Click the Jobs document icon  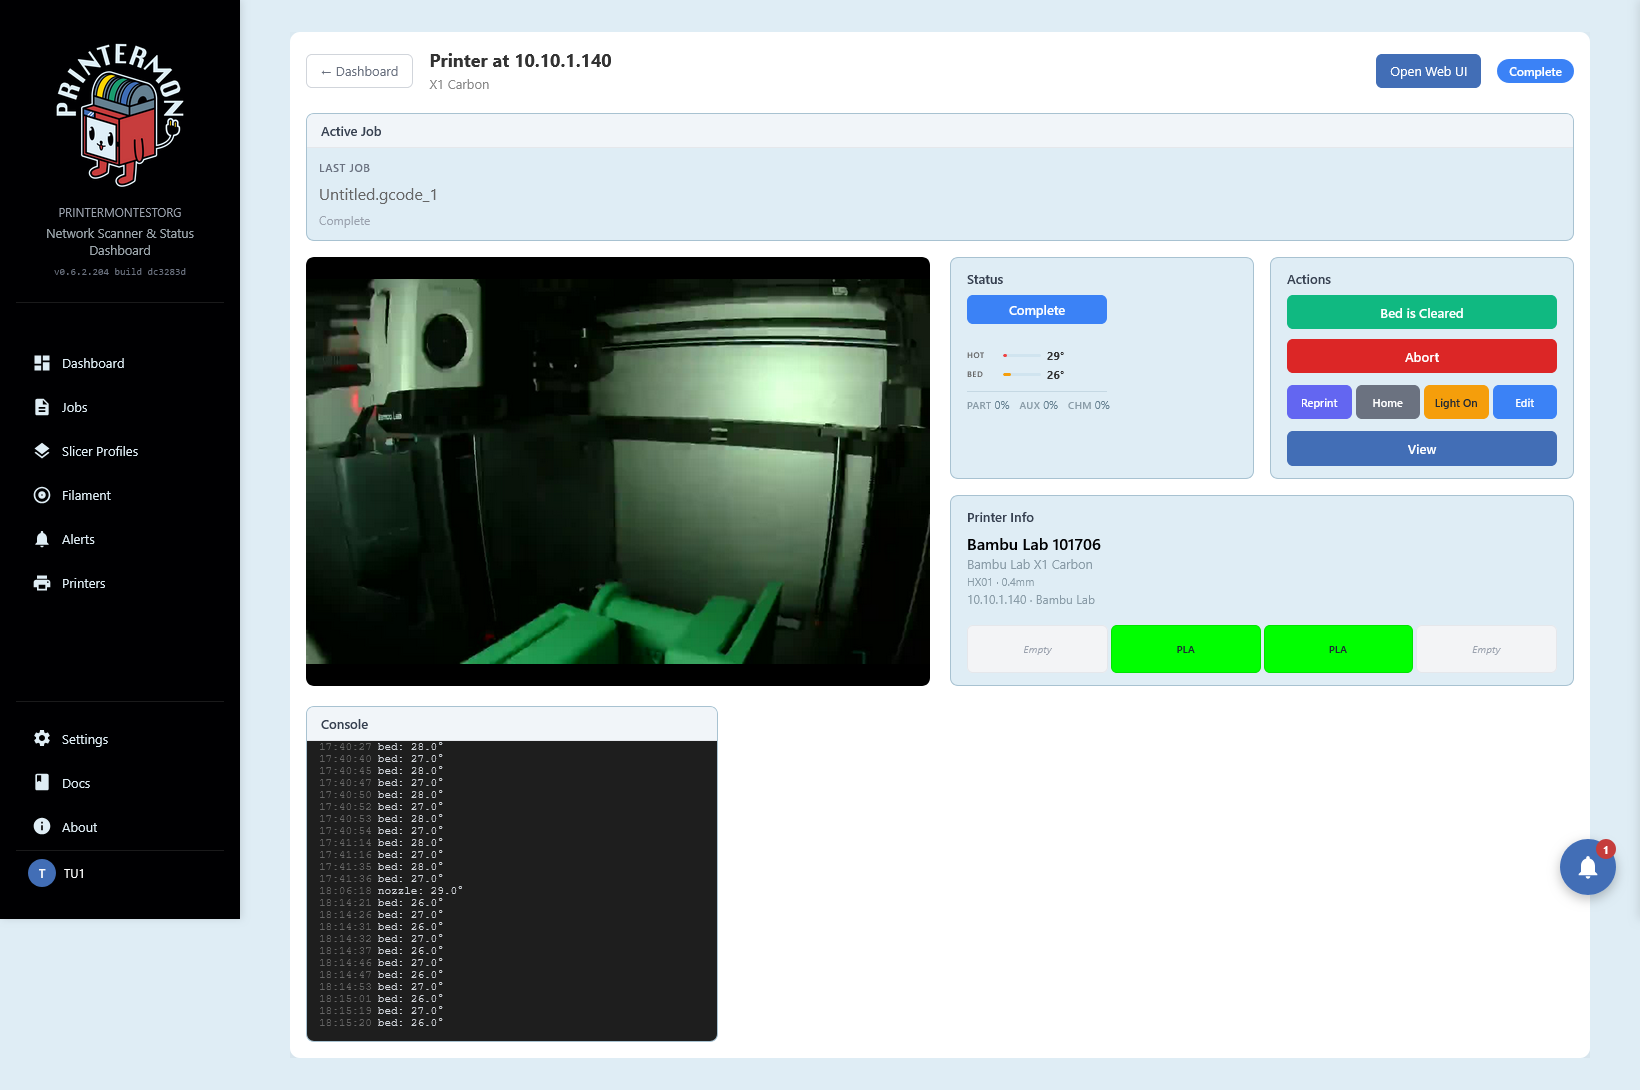click(42, 407)
